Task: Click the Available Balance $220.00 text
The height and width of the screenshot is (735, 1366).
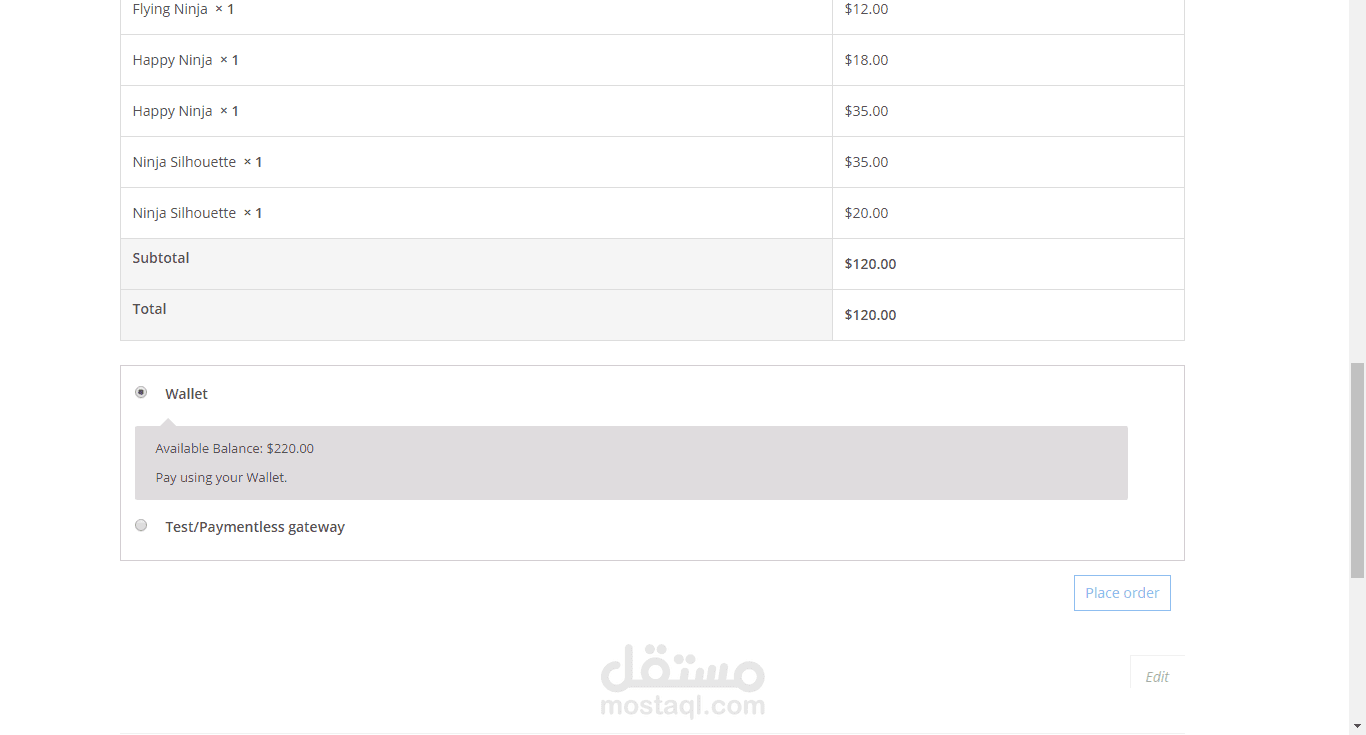Action: pos(235,449)
